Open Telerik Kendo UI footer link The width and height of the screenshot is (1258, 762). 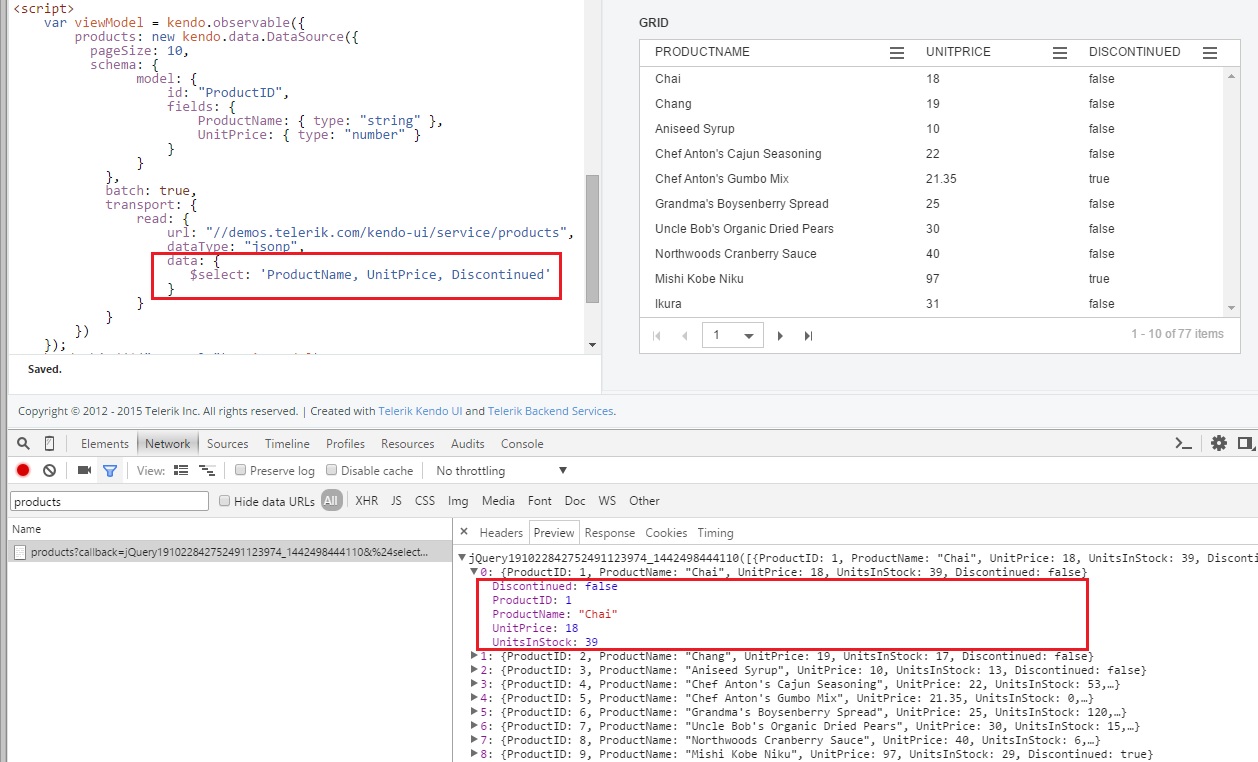click(x=420, y=411)
